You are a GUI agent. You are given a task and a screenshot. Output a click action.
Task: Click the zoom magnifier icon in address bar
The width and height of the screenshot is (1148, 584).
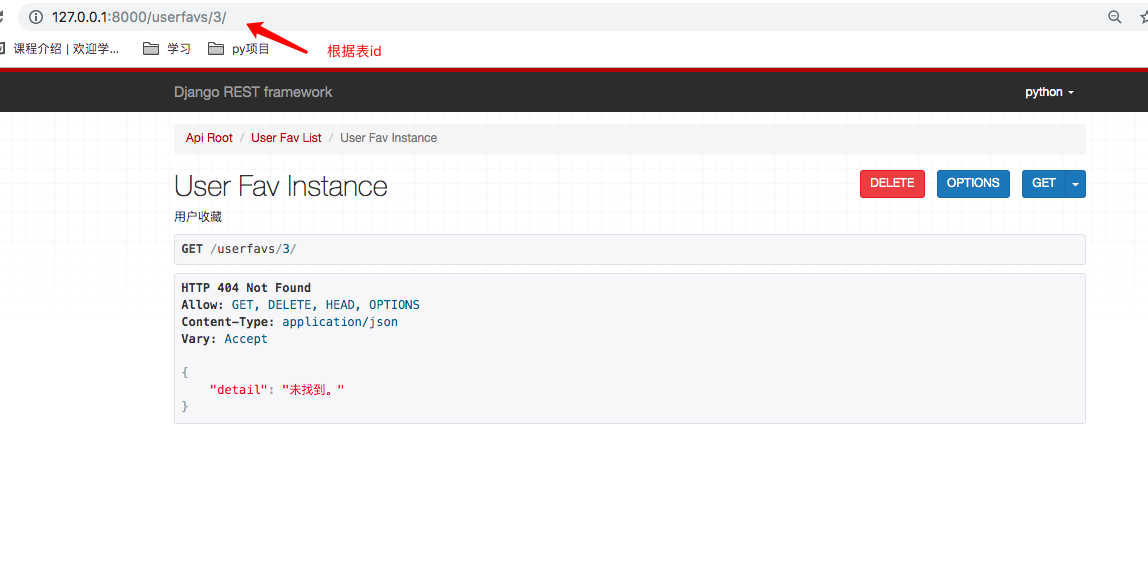(x=1114, y=18)
